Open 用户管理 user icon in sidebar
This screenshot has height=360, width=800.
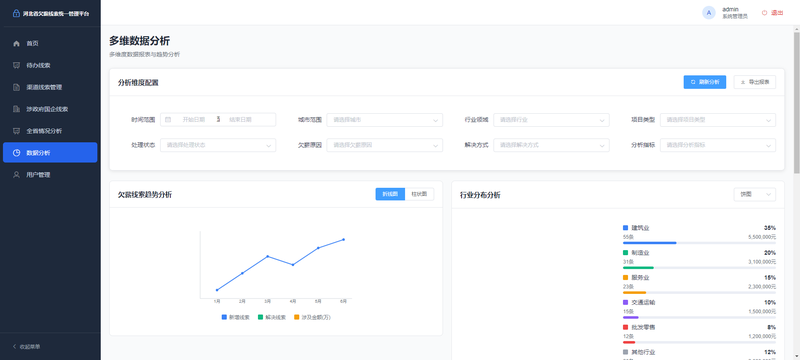click(16, 174)
